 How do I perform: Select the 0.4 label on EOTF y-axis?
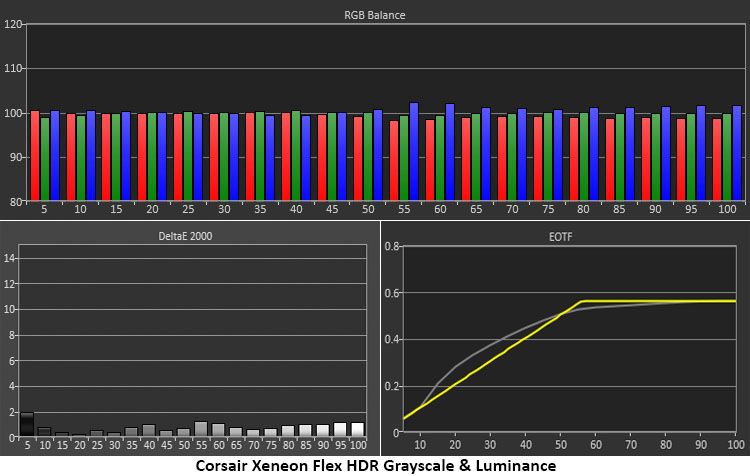392,340
